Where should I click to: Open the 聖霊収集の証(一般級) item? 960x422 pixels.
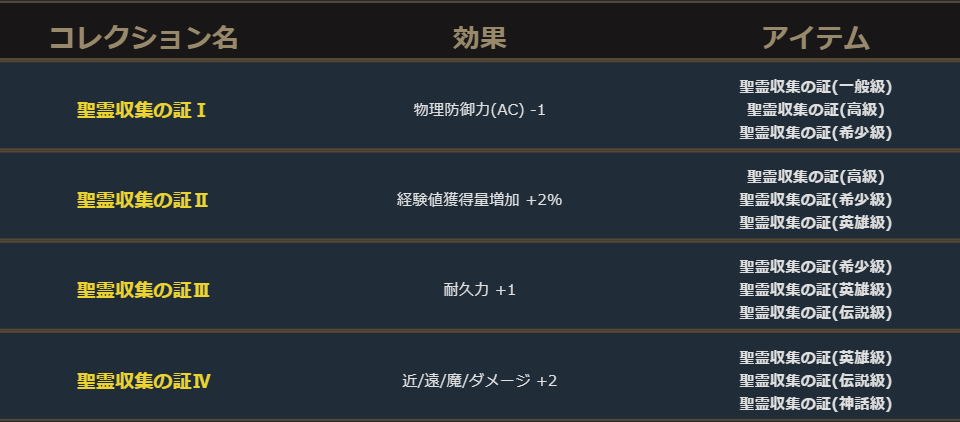tap(815, 86)
